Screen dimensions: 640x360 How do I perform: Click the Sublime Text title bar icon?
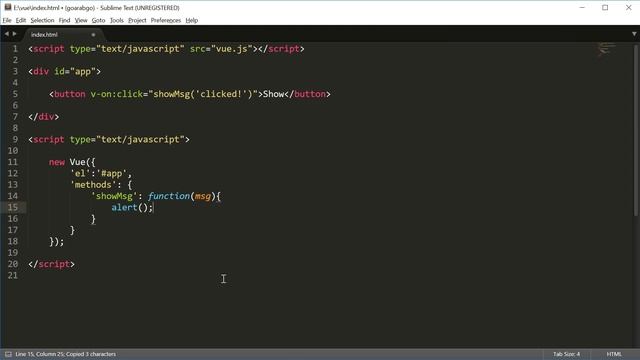tap(8, 7)
